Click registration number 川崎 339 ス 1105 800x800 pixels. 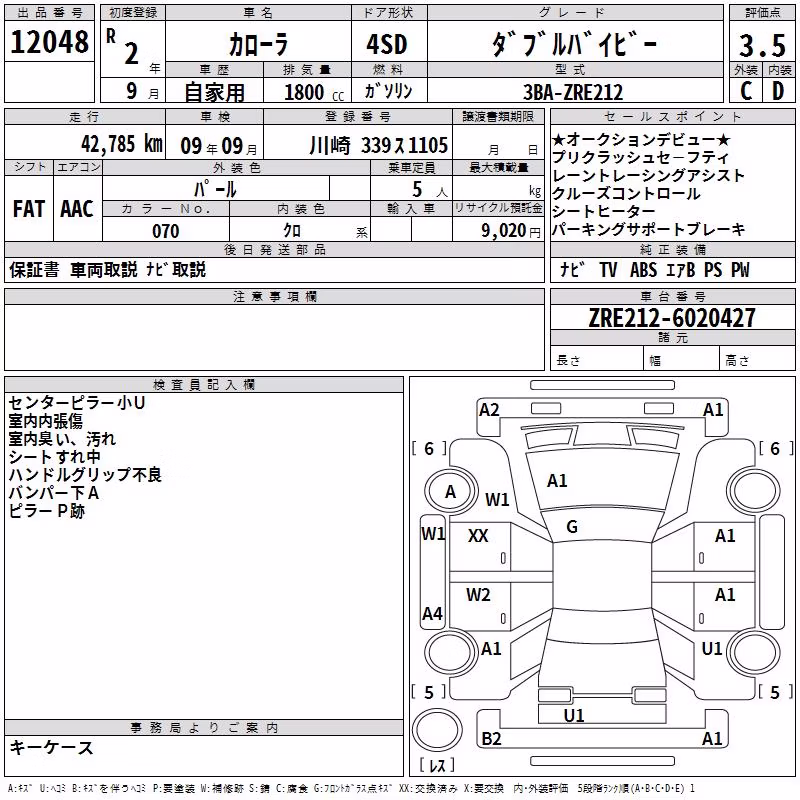[379, 145]
